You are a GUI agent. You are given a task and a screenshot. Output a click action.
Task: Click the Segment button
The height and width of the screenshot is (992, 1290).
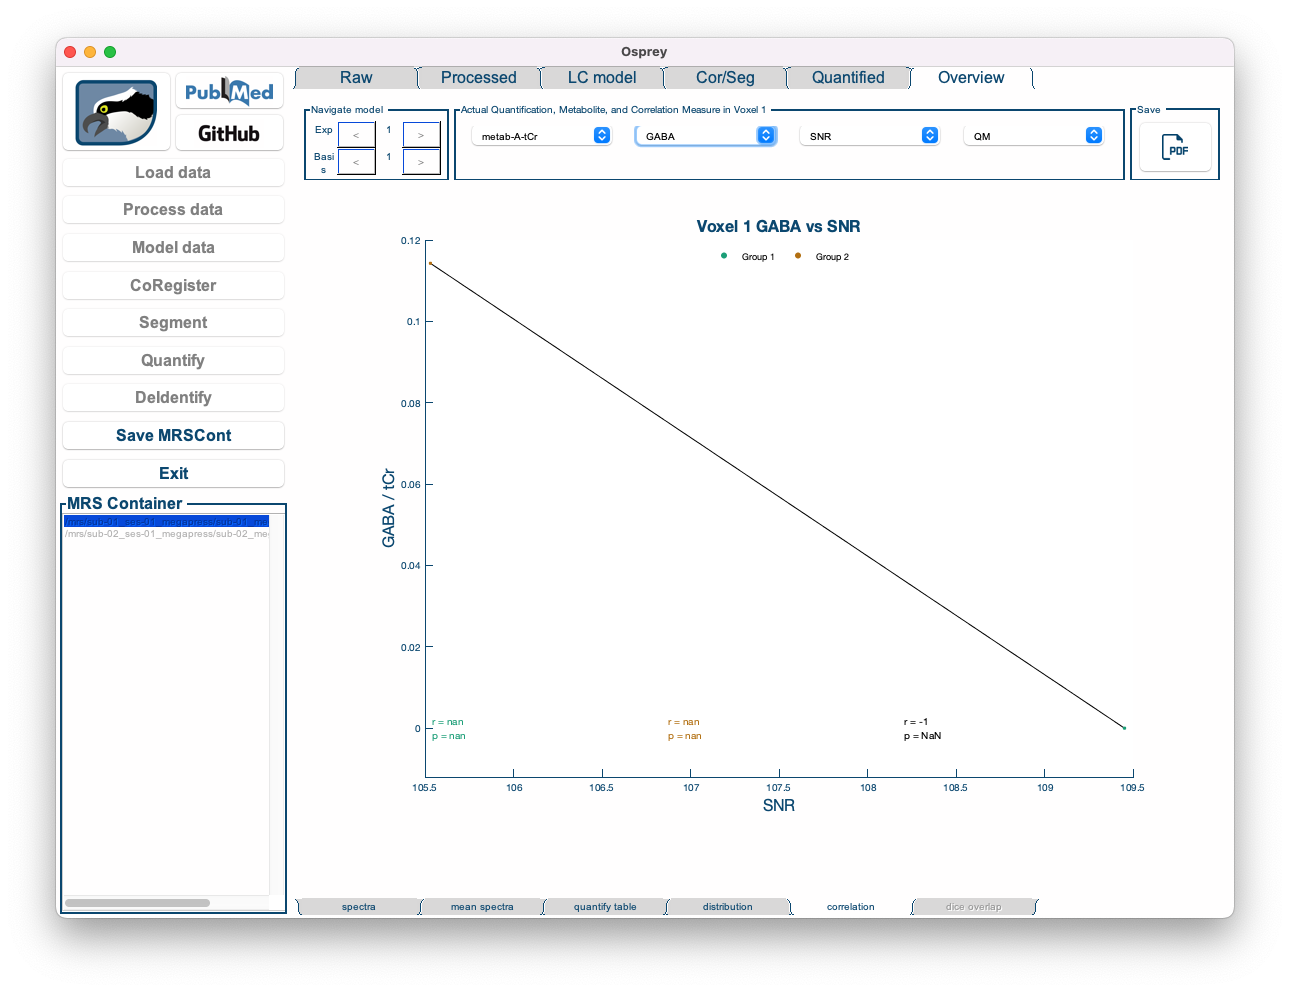click(173, 322)
